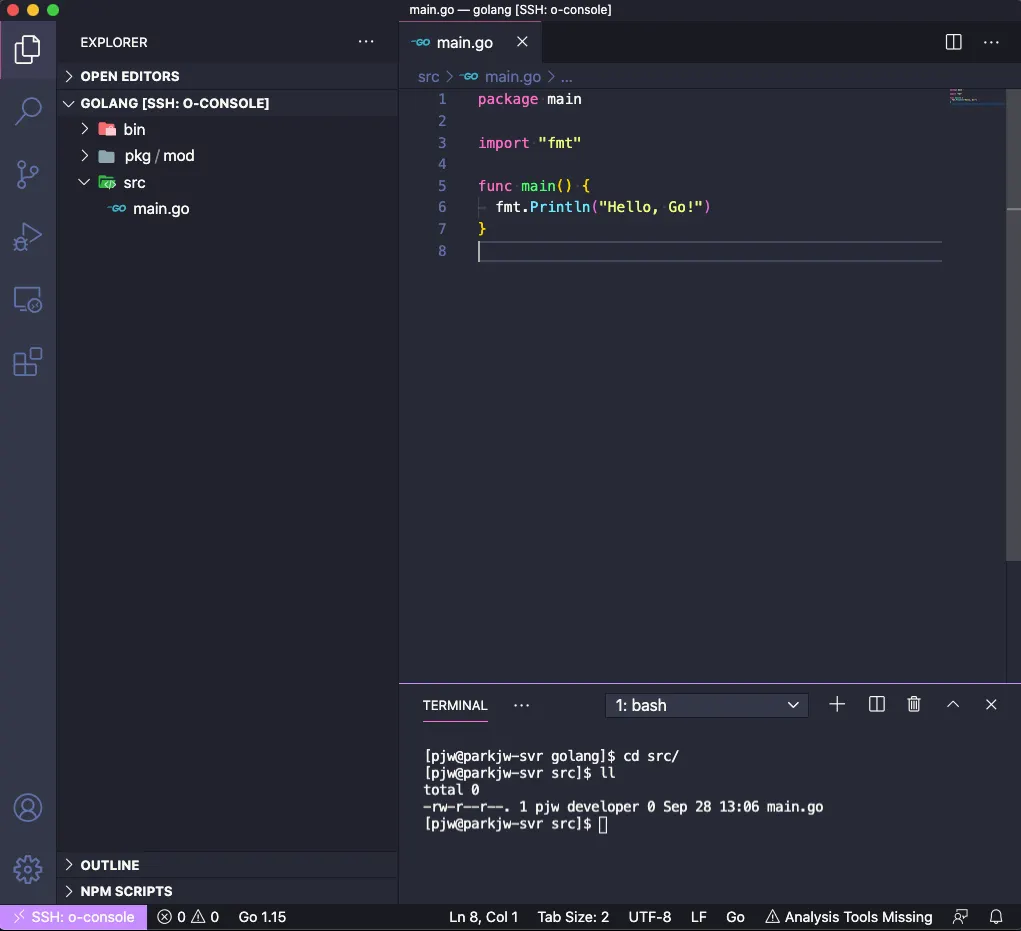The image size is (1021, 931).
Task: Open the Search view in activity bar
Action: coord(27,111)
